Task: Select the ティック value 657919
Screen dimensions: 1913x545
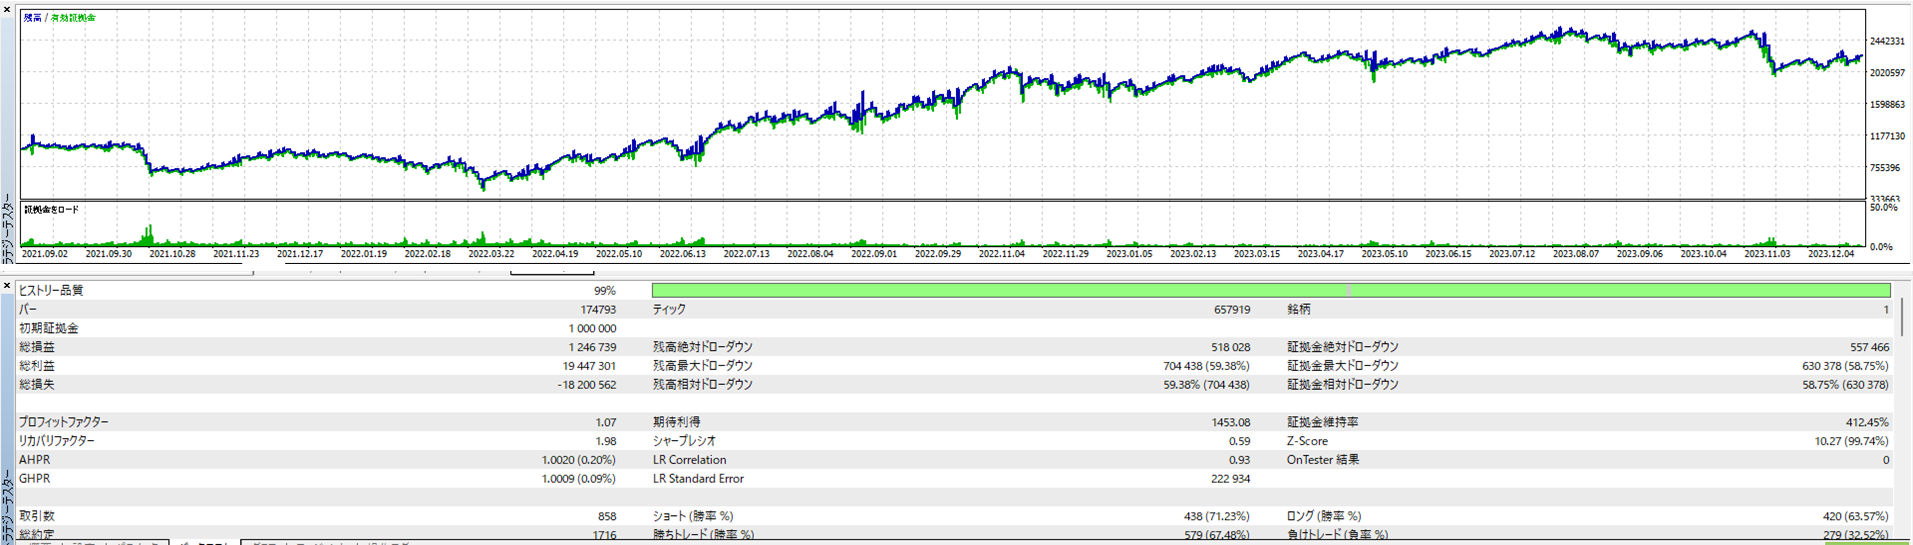Action: [1232, 310]
